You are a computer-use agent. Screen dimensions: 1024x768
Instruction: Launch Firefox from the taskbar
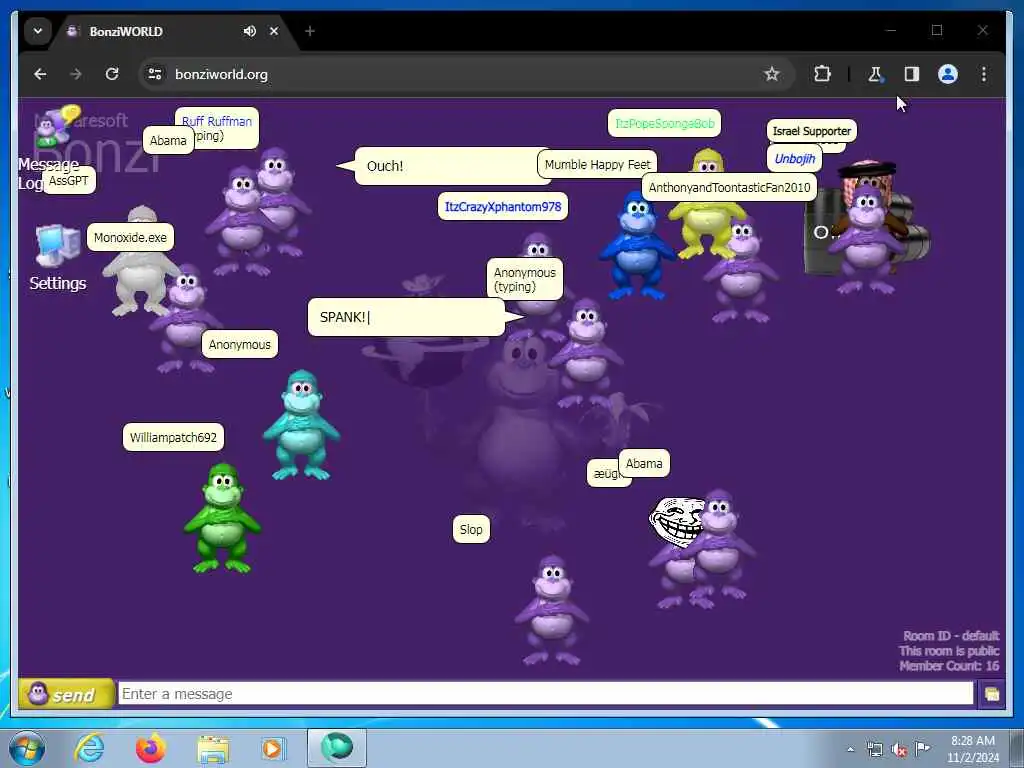coord(151,748)
